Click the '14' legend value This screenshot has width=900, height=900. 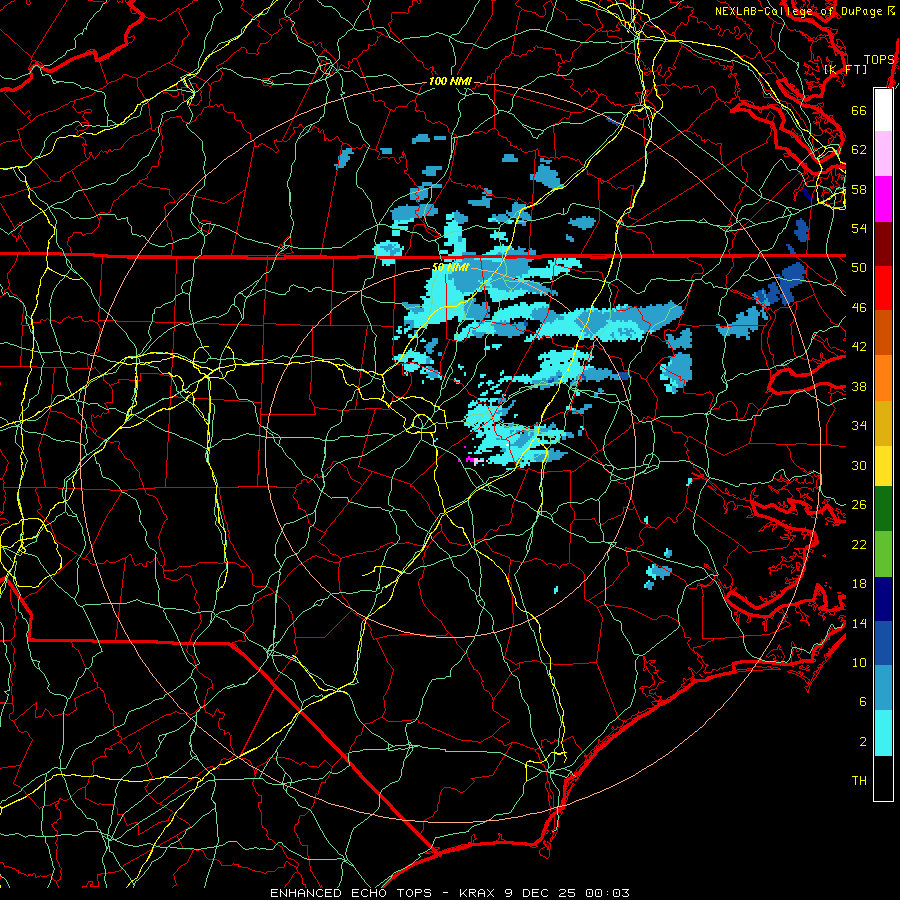tap(859, 623)
